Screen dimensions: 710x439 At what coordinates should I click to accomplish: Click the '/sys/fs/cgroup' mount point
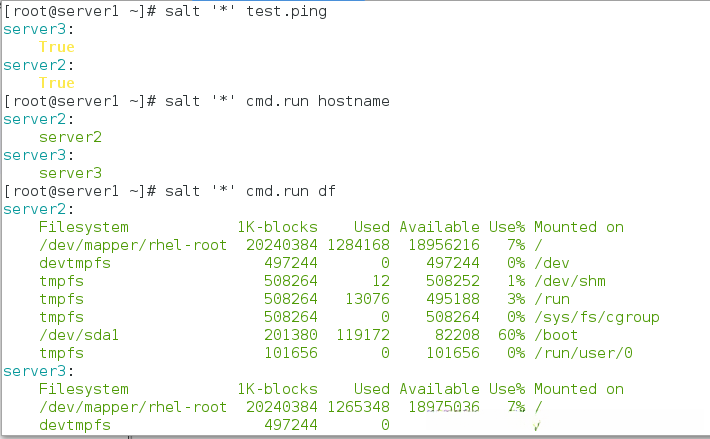[x=596, y=317]
